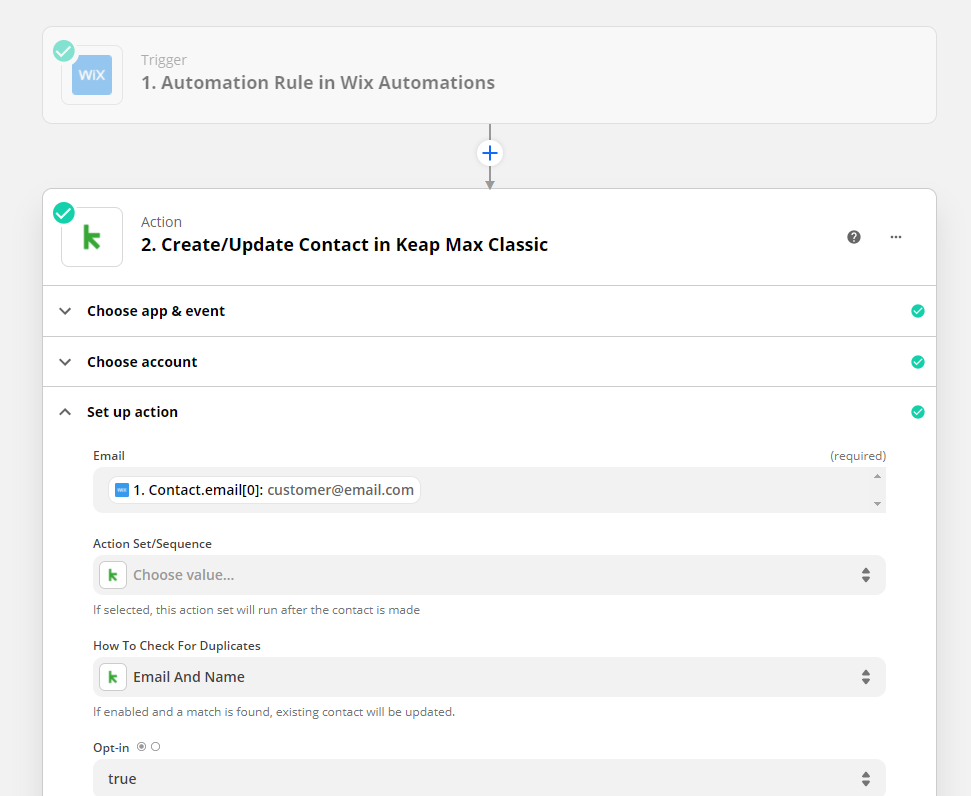Open the Opt-in true dropdown
971x796 pixels.
[x=489, y=778]
